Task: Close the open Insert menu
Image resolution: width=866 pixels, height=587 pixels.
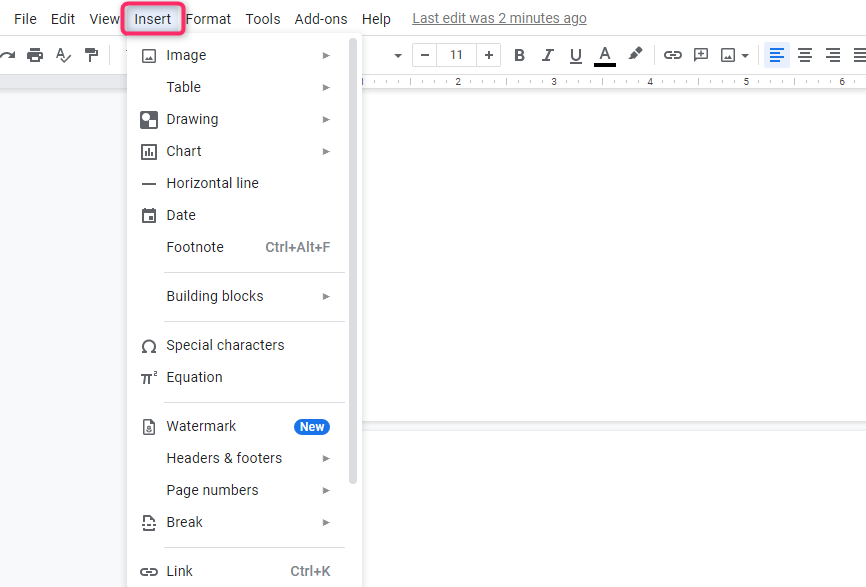Action: 152,19
